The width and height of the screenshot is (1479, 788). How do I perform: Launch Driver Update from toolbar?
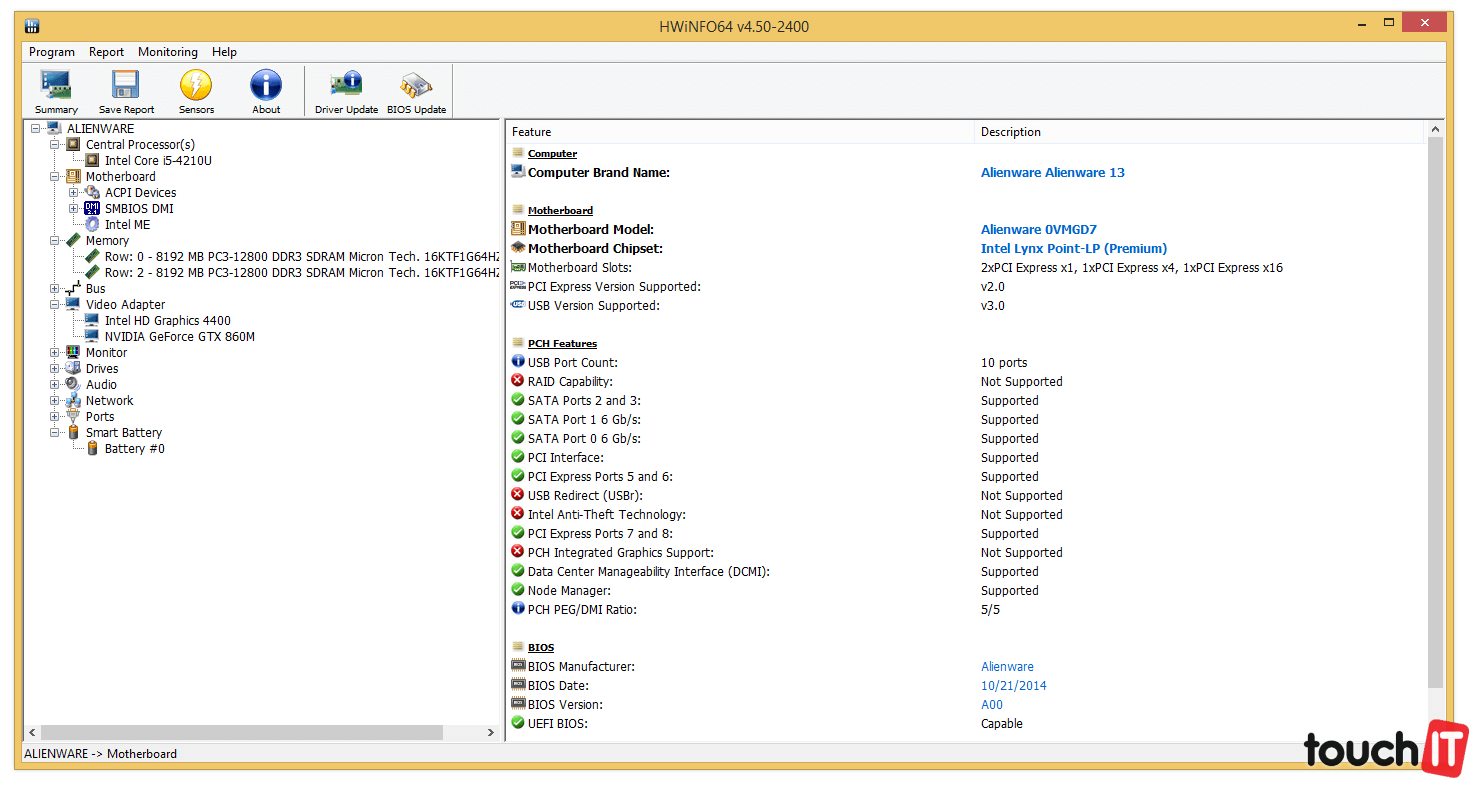click(346, 92)
